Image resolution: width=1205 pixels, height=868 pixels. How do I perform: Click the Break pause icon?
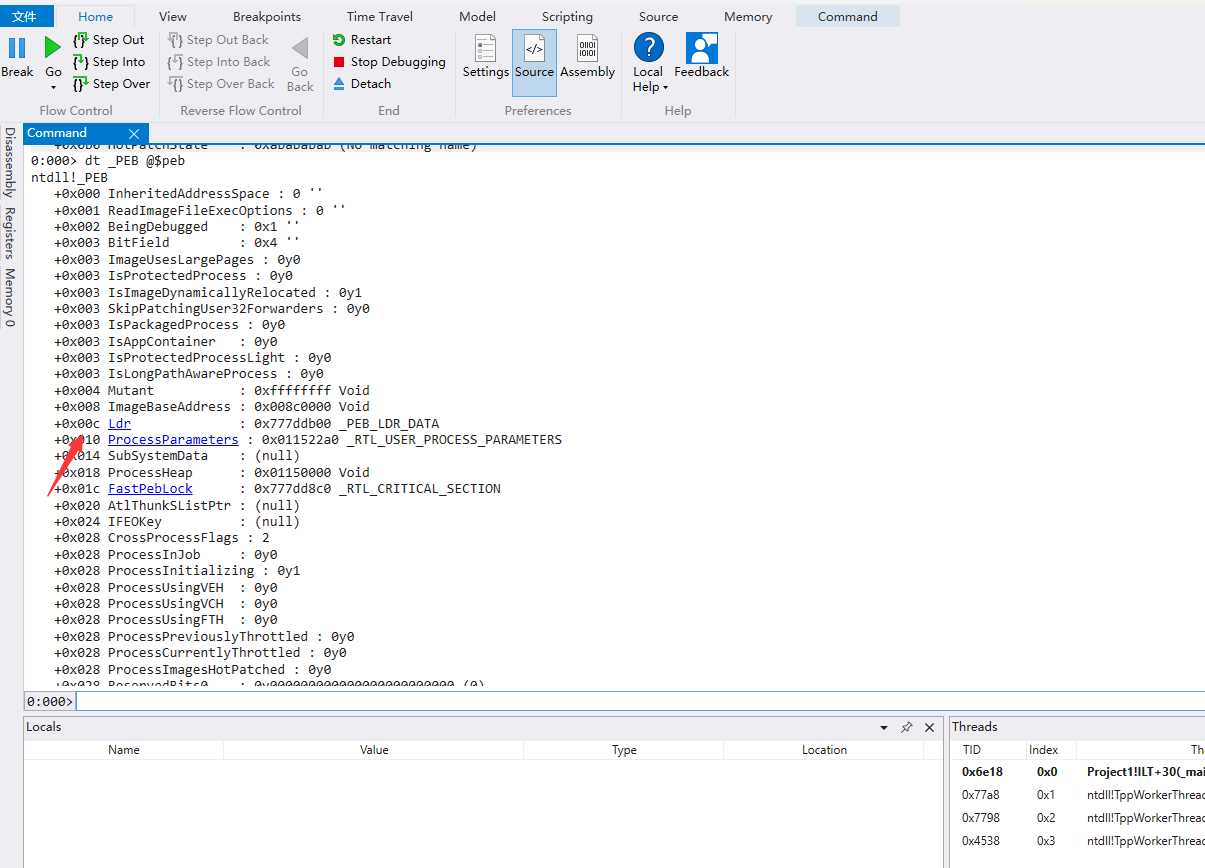tap(17, 48)
